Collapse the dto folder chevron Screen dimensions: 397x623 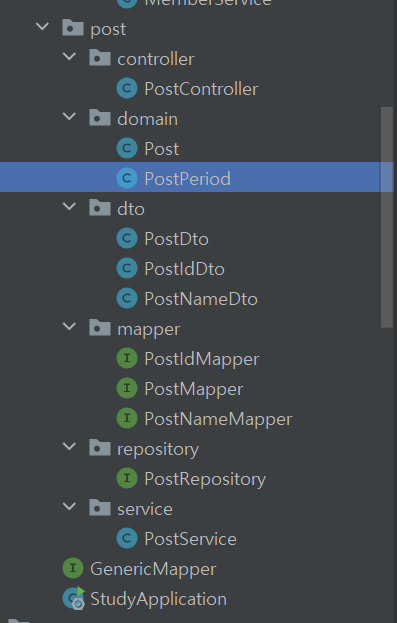click(x=69, y=207)
